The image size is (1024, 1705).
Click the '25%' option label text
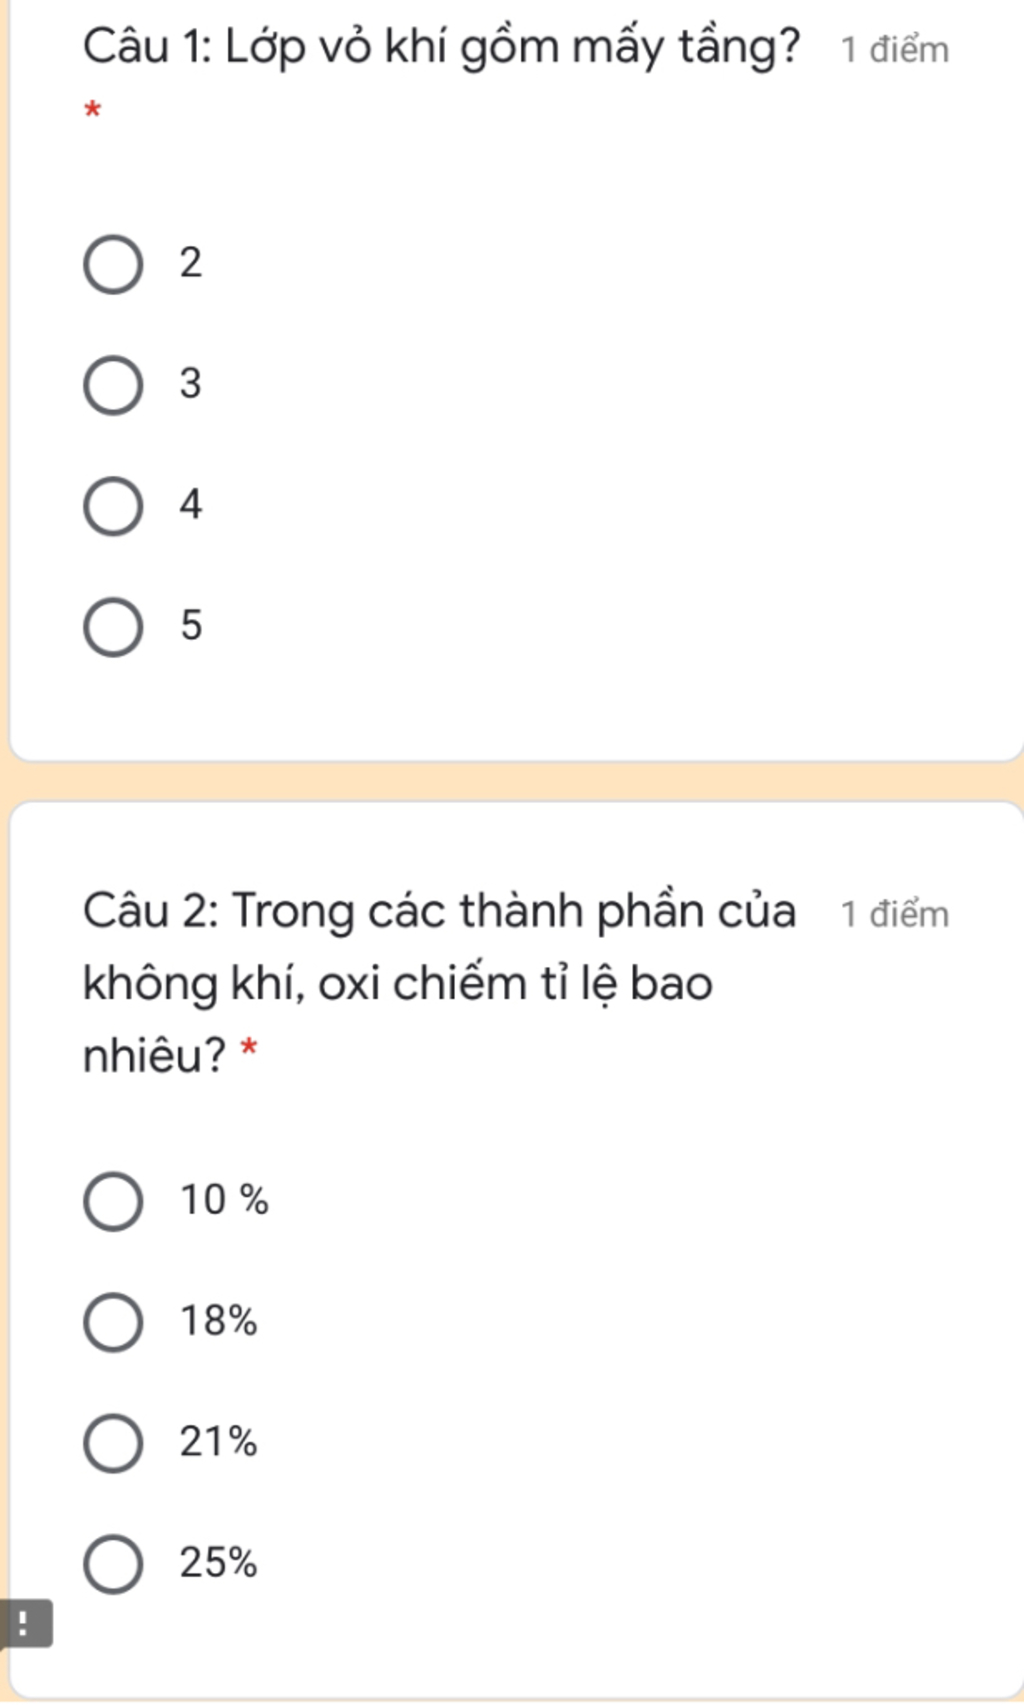coord(218,1563)
